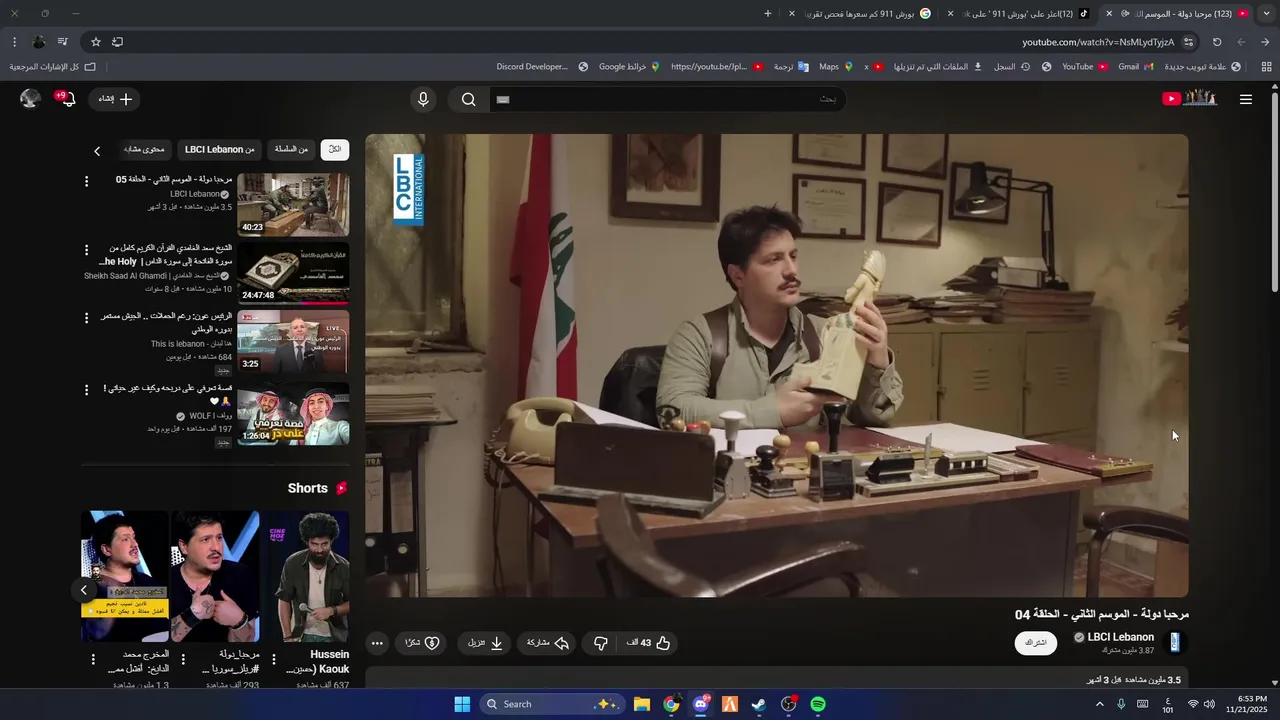Open كل الإشارات المرجعية bookmarks folder
1280x720 pixels.
[53, 67]
